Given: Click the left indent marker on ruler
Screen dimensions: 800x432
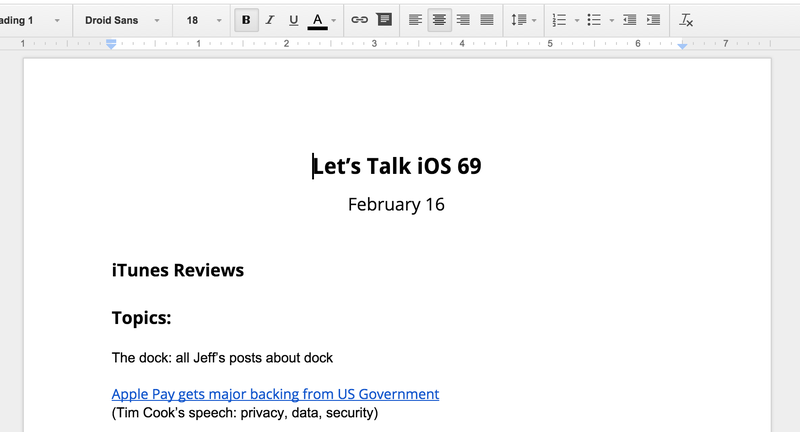Looking at the screenshot, I should (x=111, y=44).
